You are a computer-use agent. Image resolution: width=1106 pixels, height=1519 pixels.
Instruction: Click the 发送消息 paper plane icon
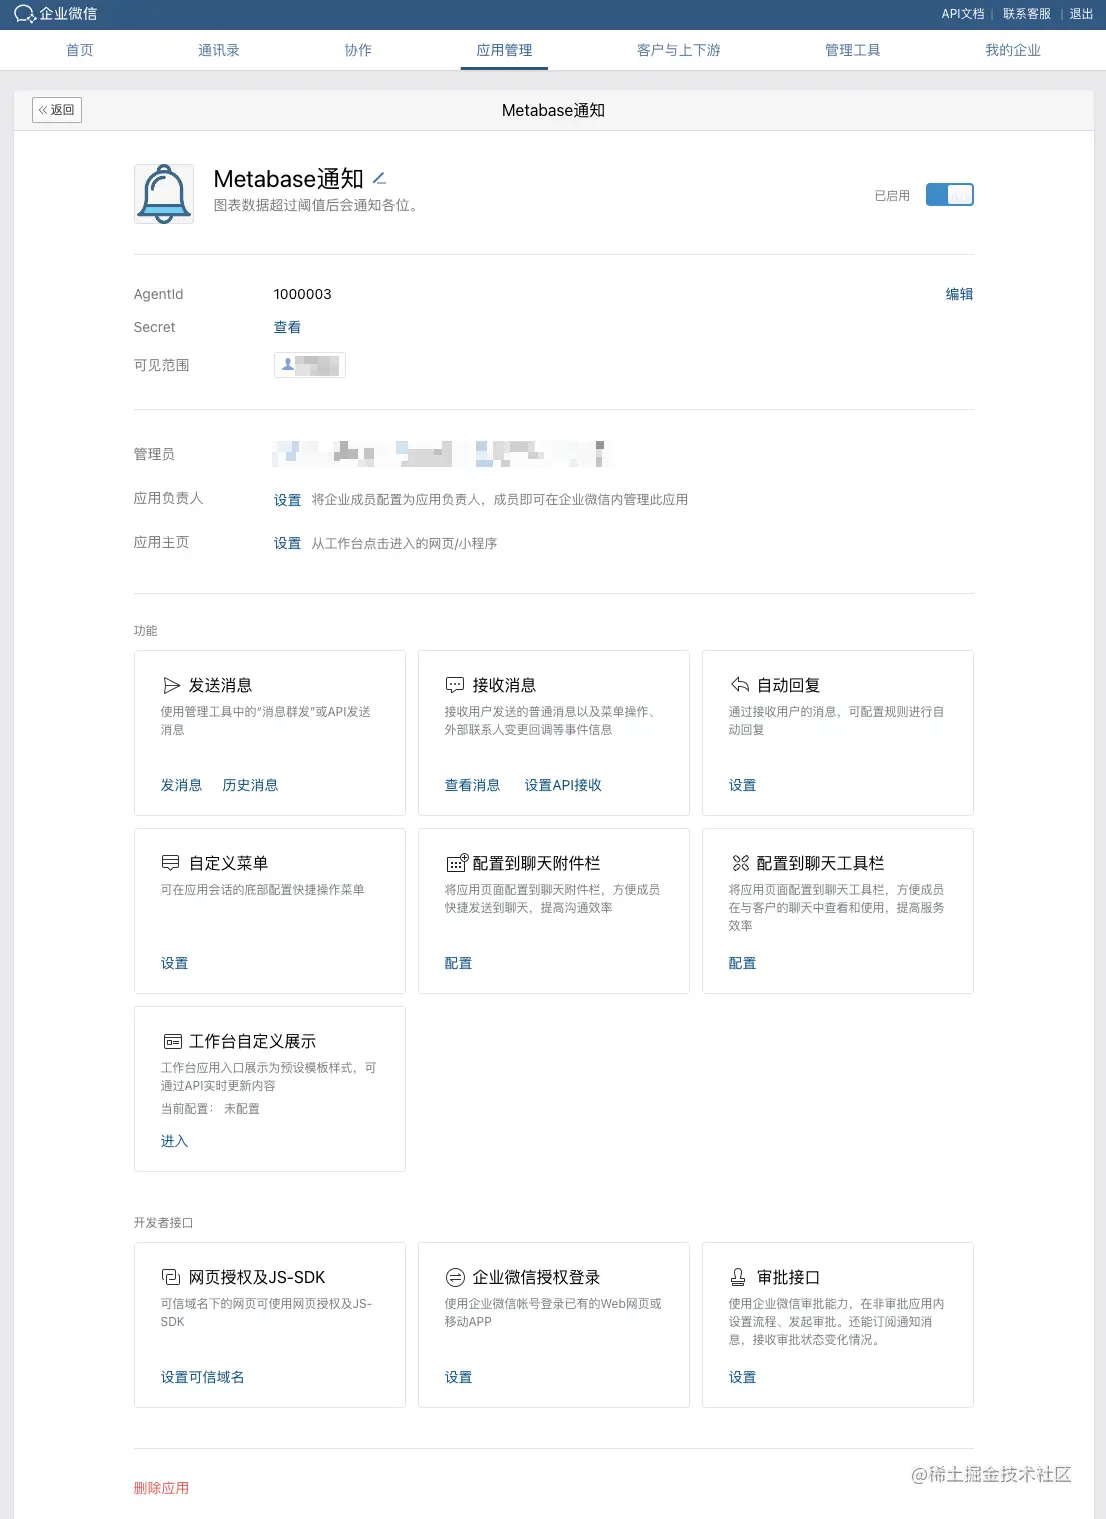tap(172, 685)
